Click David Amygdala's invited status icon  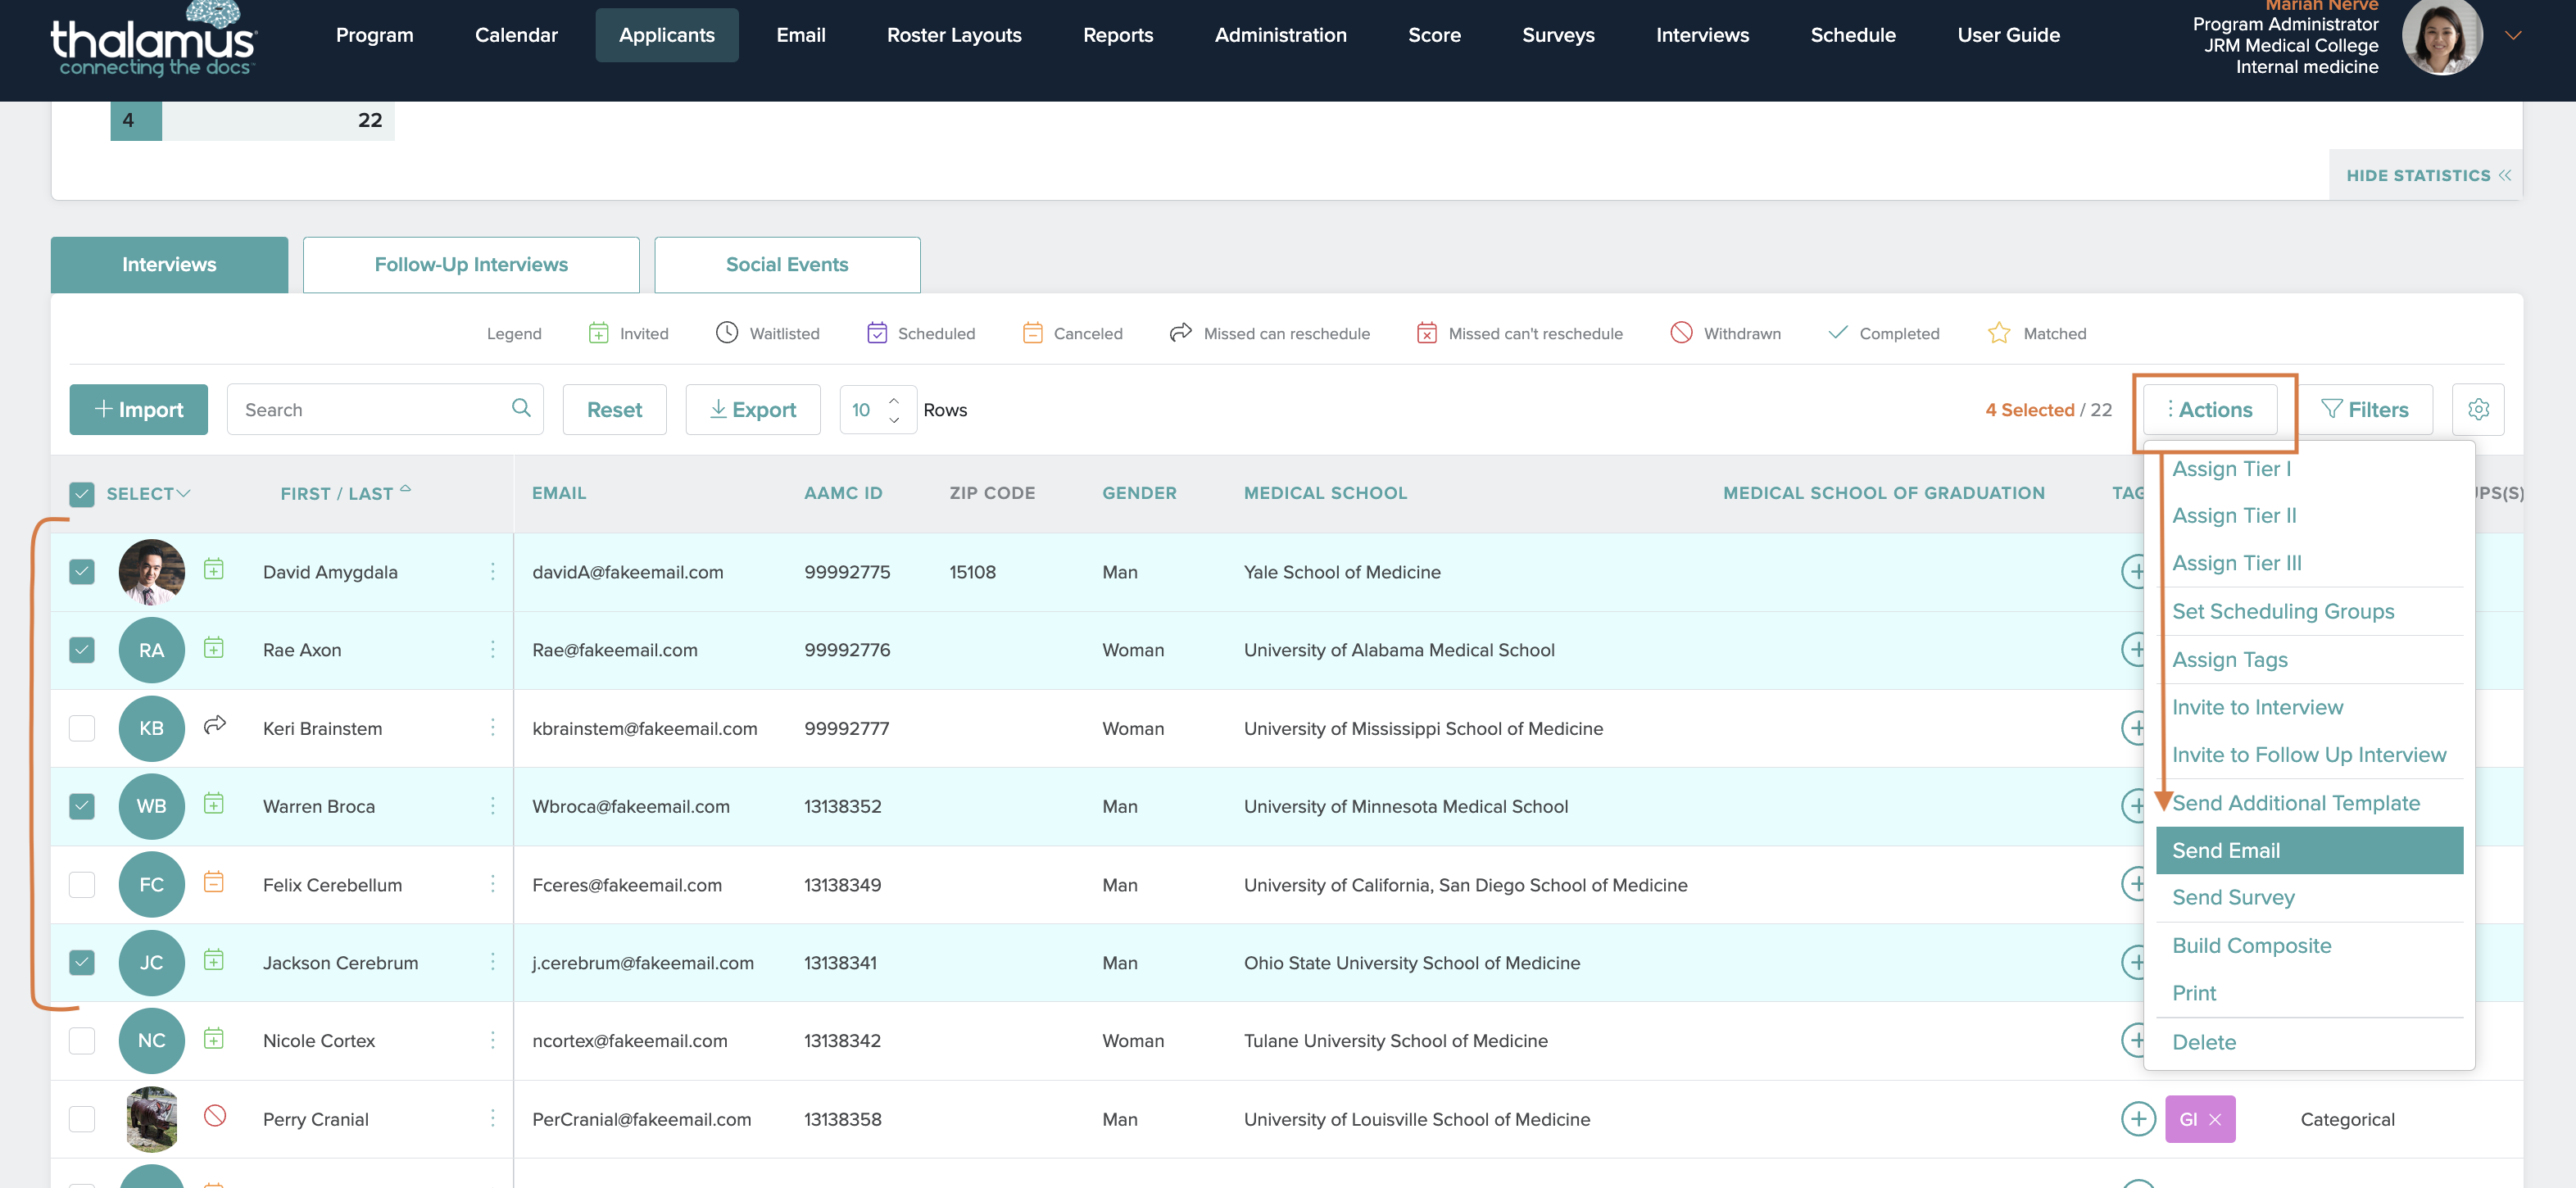214,570
